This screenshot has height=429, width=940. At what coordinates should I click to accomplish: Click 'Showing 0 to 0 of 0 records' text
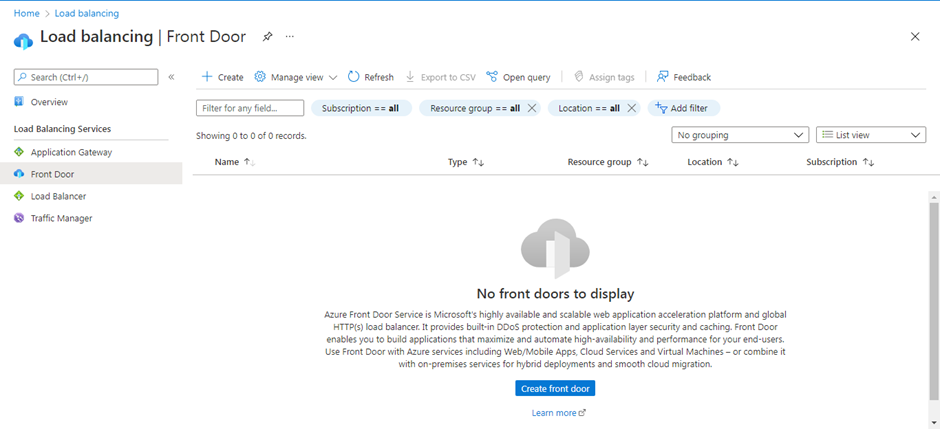pyautogui.click(x=251, y=136)
